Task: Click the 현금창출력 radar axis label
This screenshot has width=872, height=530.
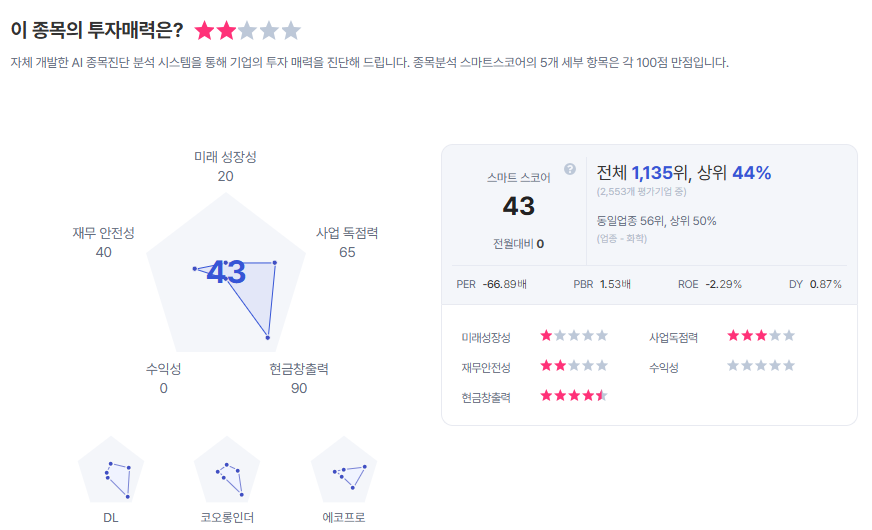Action: tap(299, 369)
